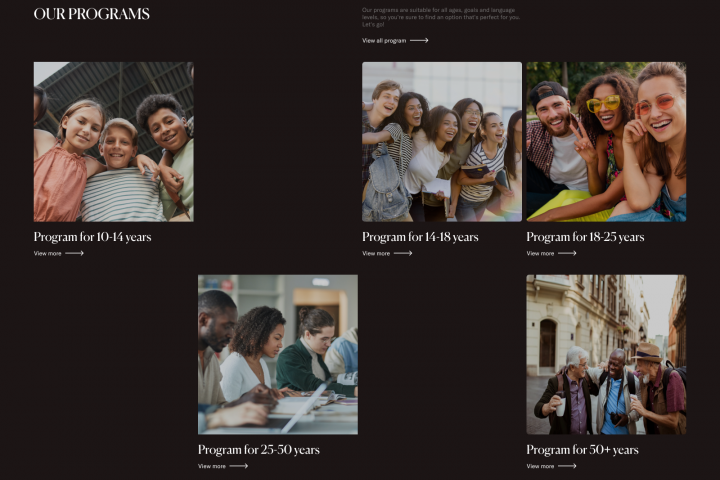Open the photo of adults studying at a table
Screen dimensions: 720x480
click(278, 355)
